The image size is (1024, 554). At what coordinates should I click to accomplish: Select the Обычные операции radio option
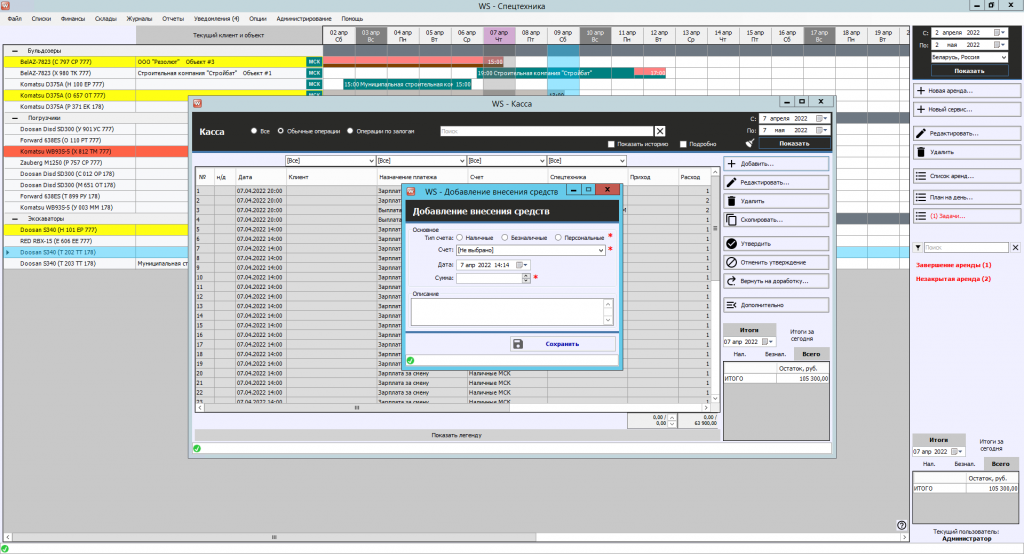pyautogui.click(x=281, y=131)
